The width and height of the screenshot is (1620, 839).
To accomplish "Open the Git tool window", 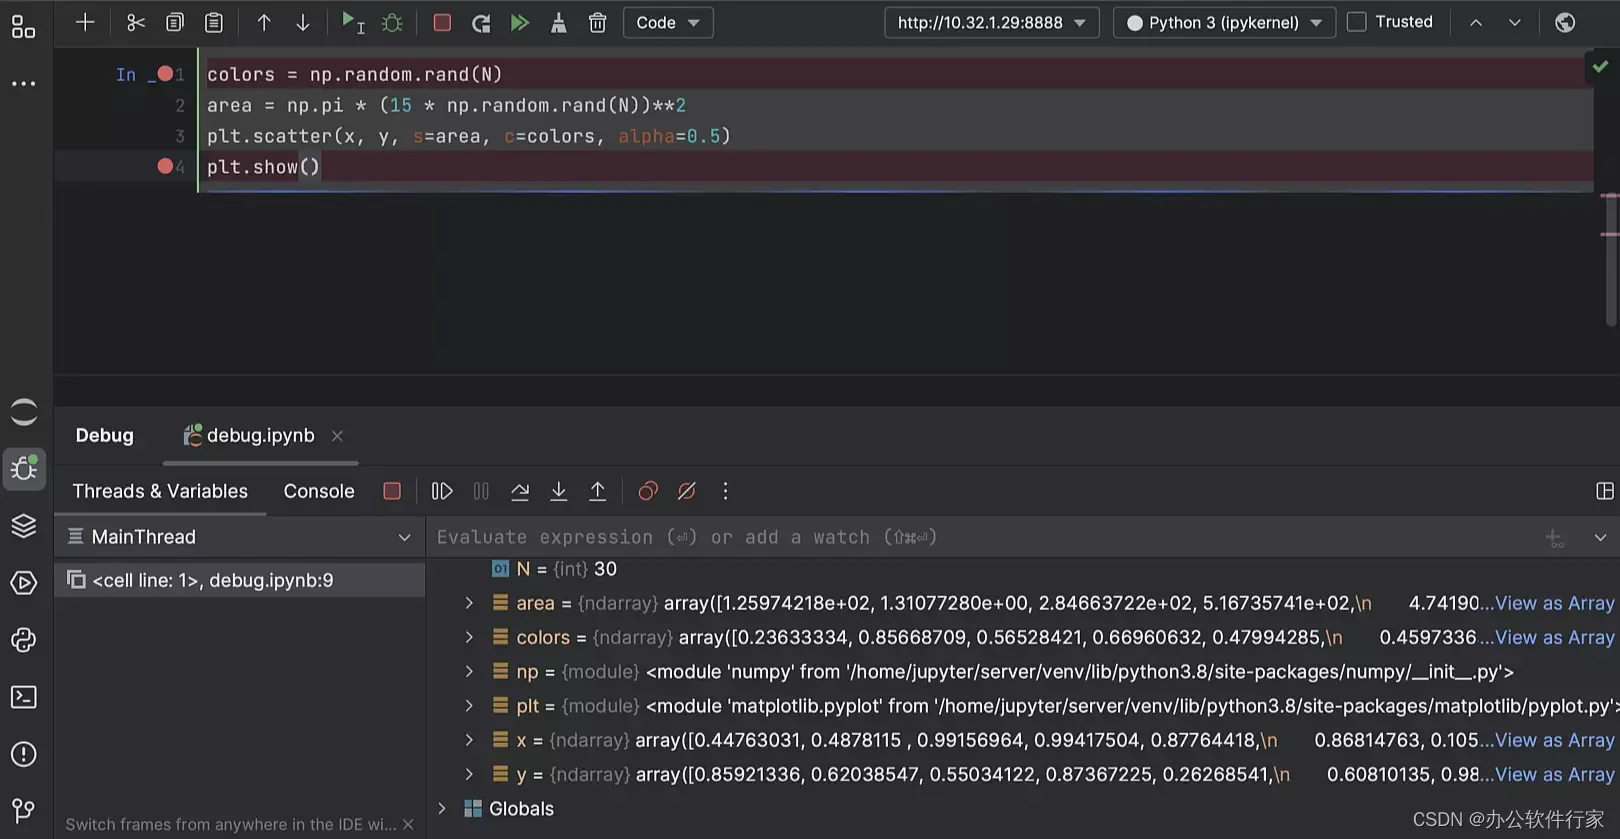I will (24, 811).
